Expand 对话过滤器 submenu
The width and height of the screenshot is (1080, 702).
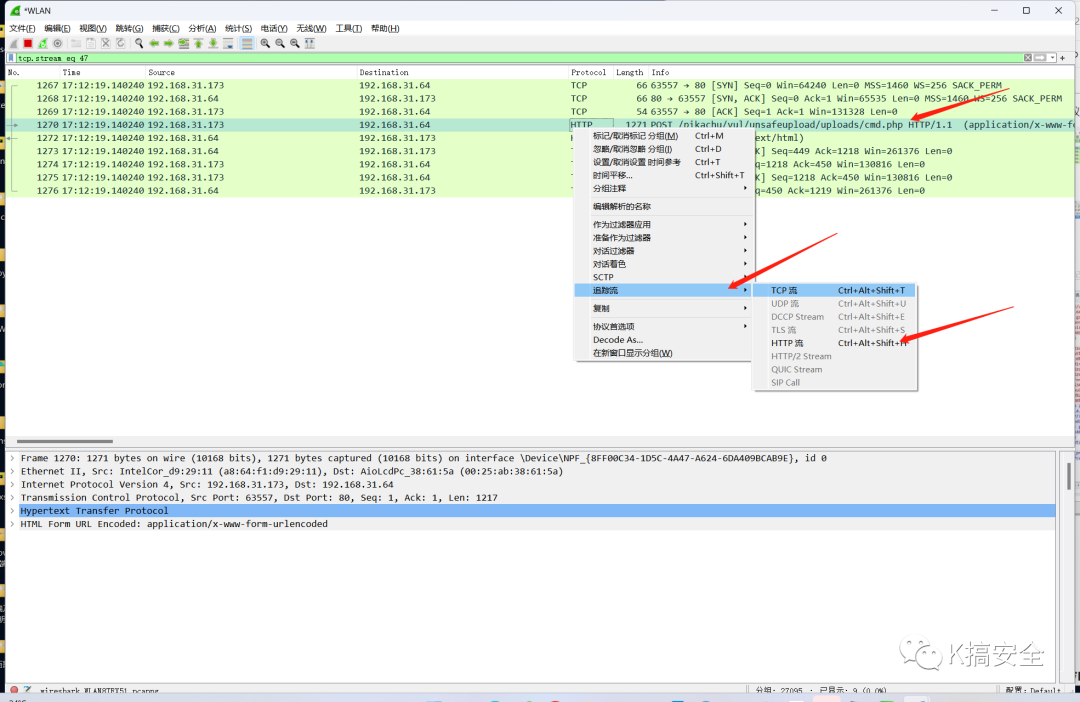(x=663, y=251)
